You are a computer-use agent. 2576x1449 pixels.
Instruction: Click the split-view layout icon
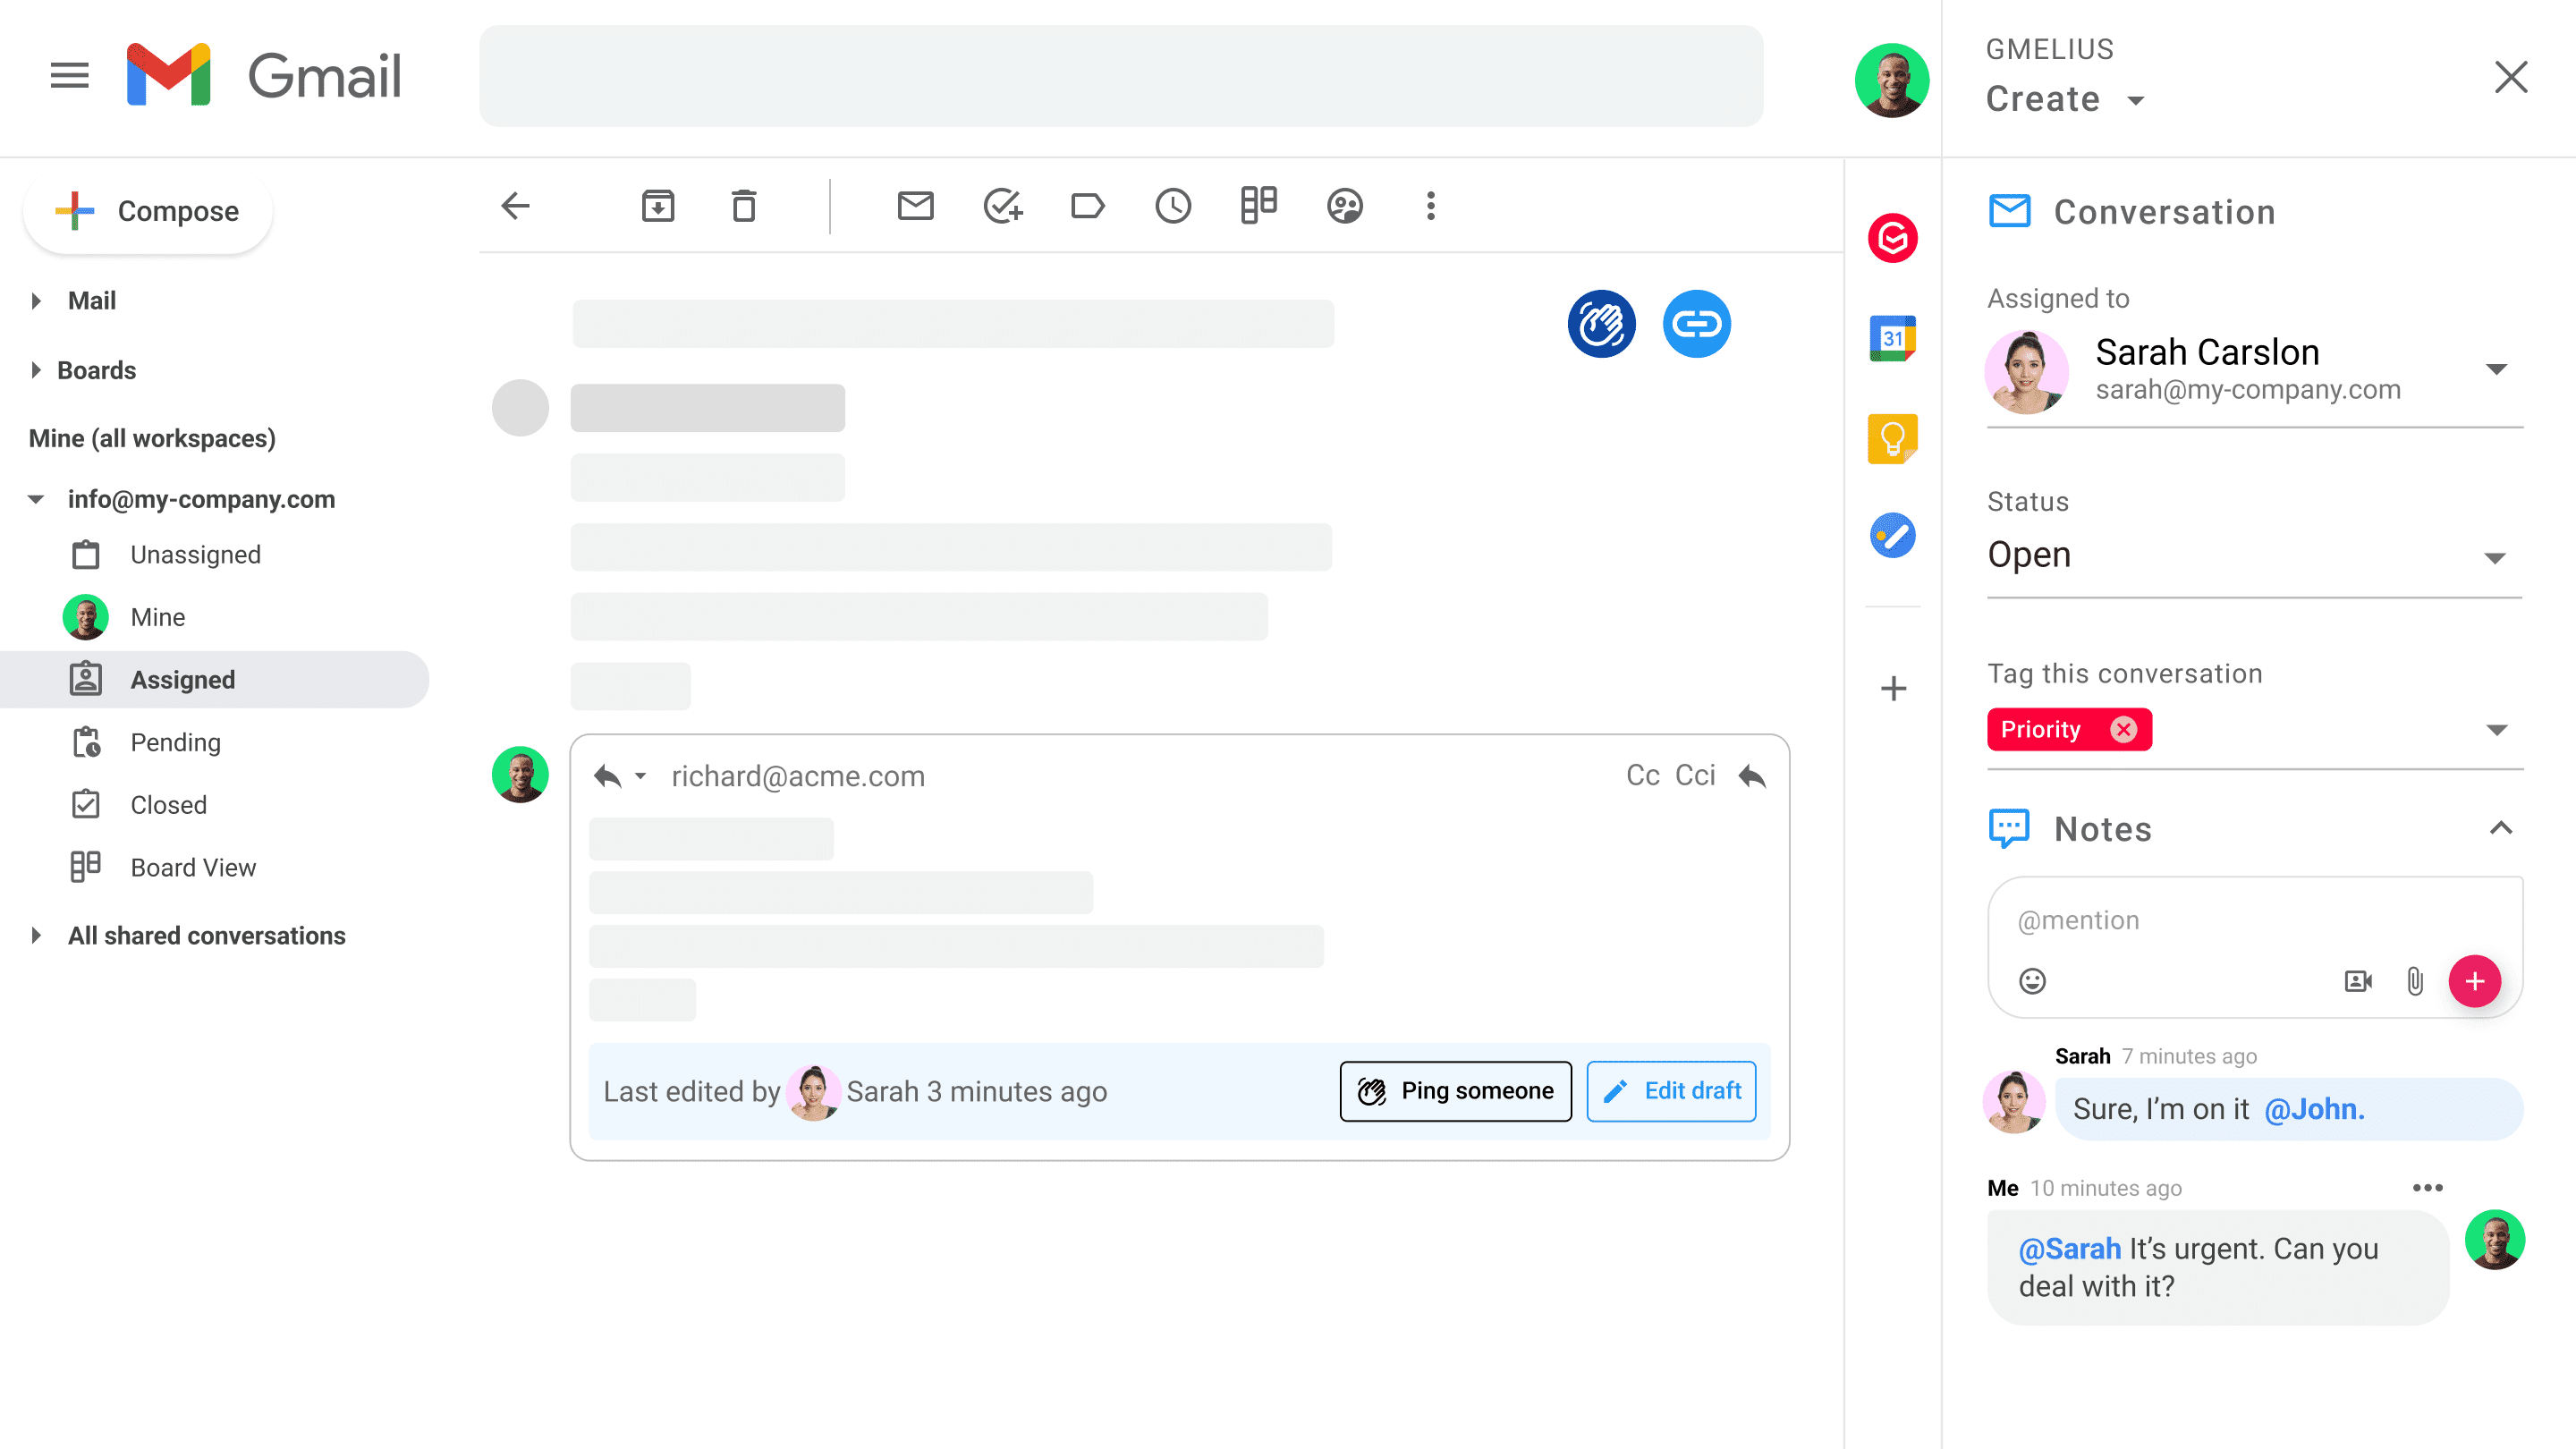pyautogui.click(x=1256, y=205)
